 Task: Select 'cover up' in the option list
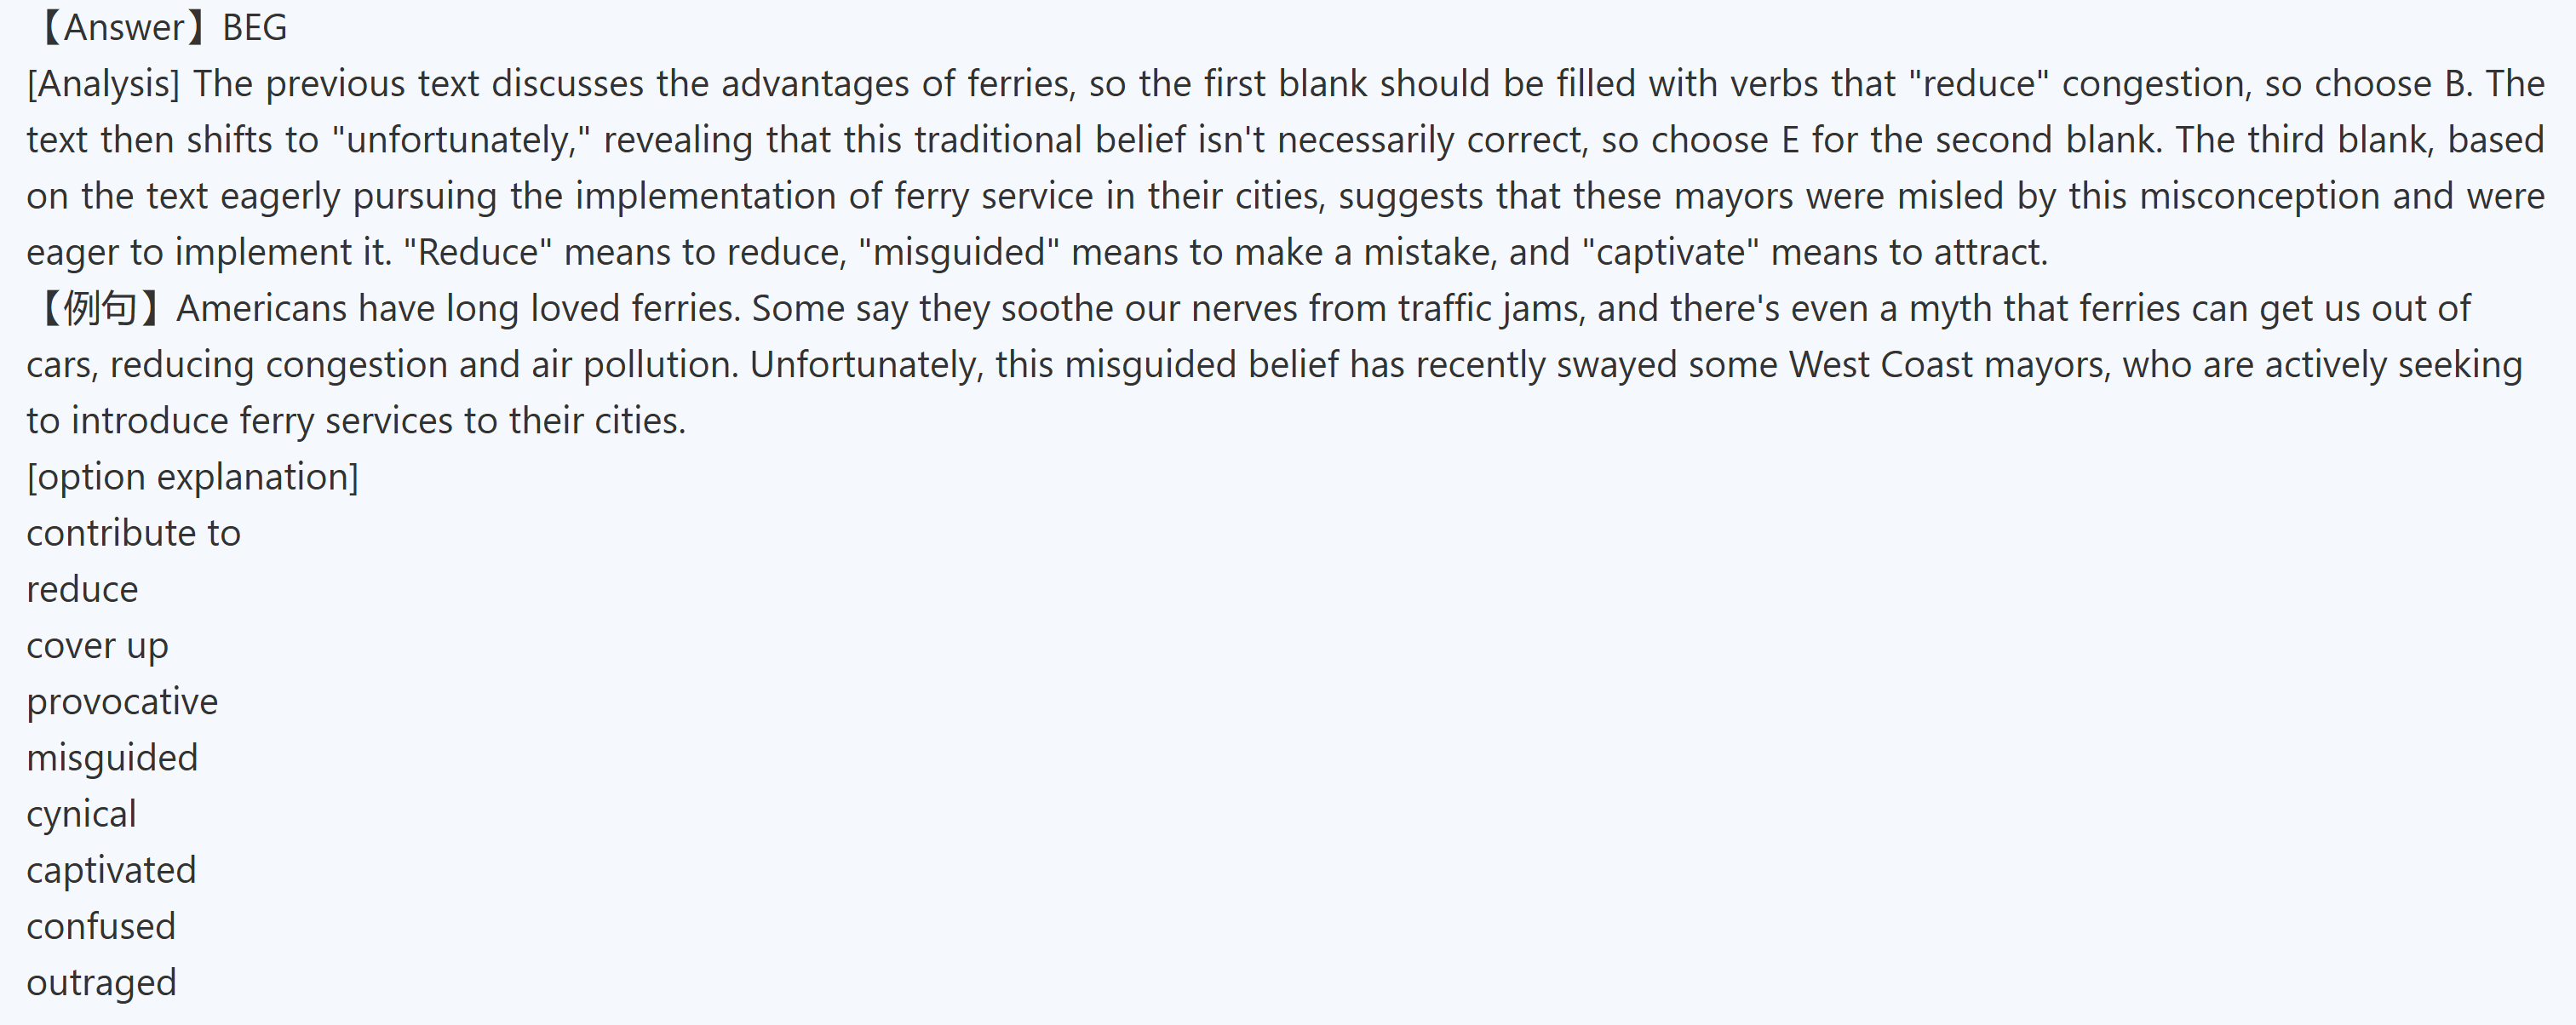97,646
